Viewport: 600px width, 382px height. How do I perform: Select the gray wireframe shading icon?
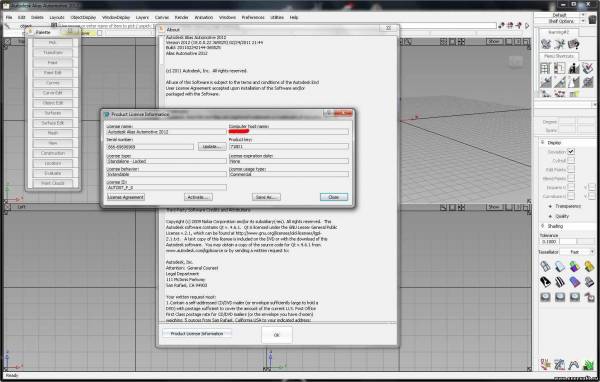point(545,266)
